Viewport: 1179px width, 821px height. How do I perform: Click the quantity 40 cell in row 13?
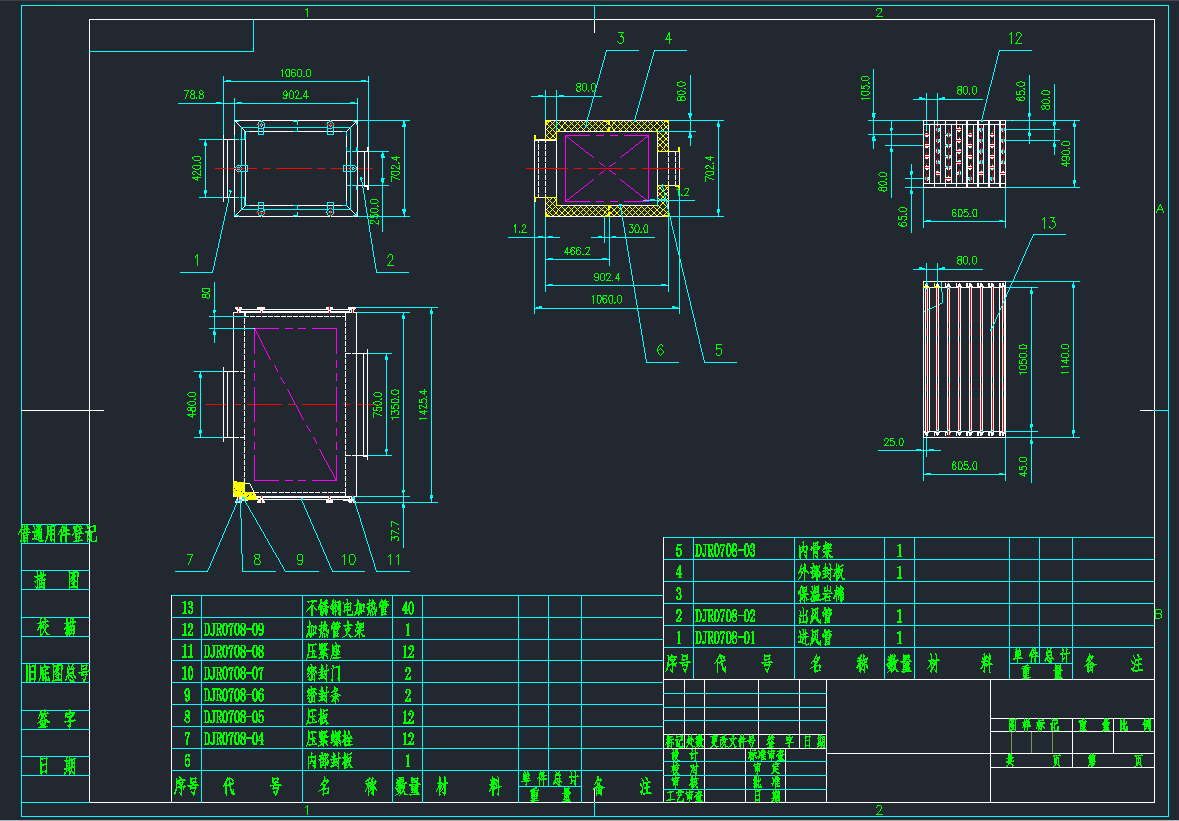(x=407, y=607)
